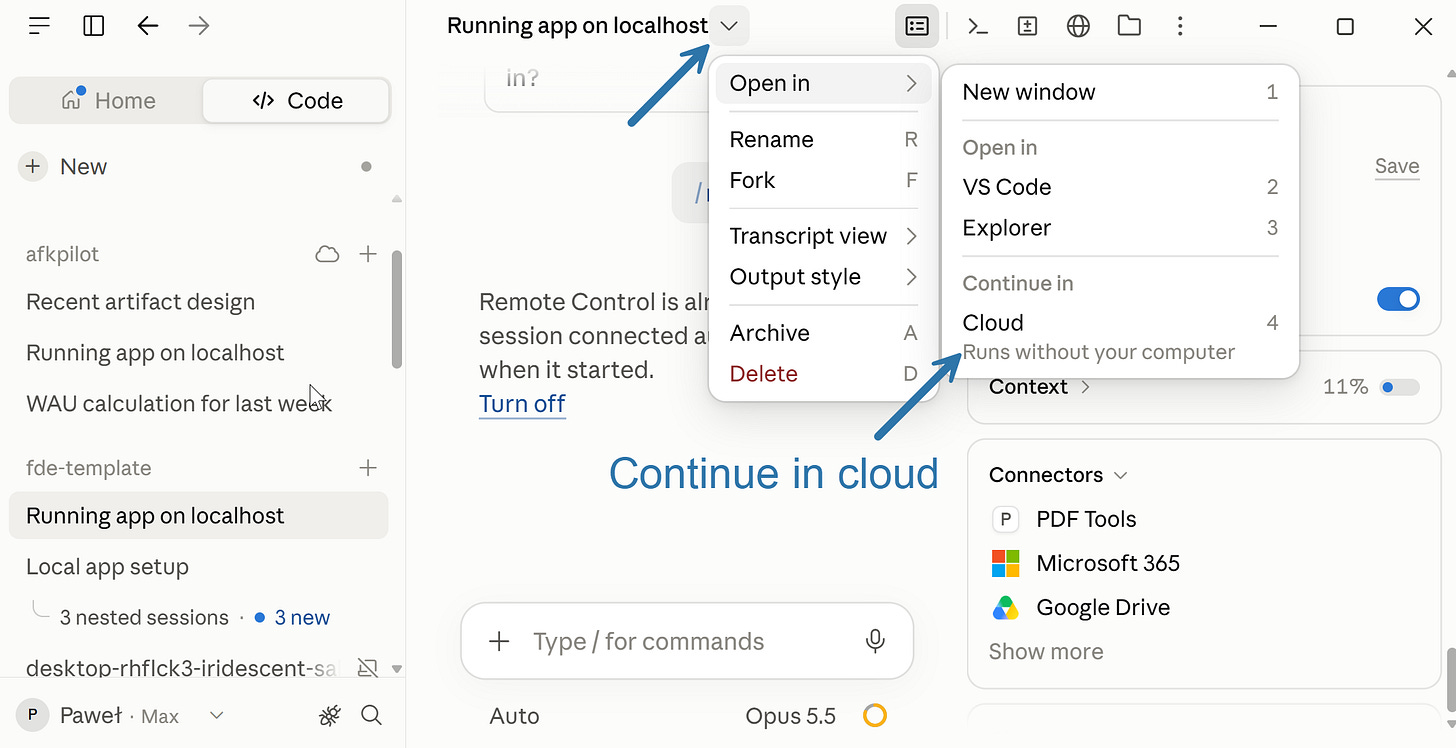This screenshot has width=1456, height=748.
Task: Toggle the sidebar panel icon
Action: click(94, 26)
